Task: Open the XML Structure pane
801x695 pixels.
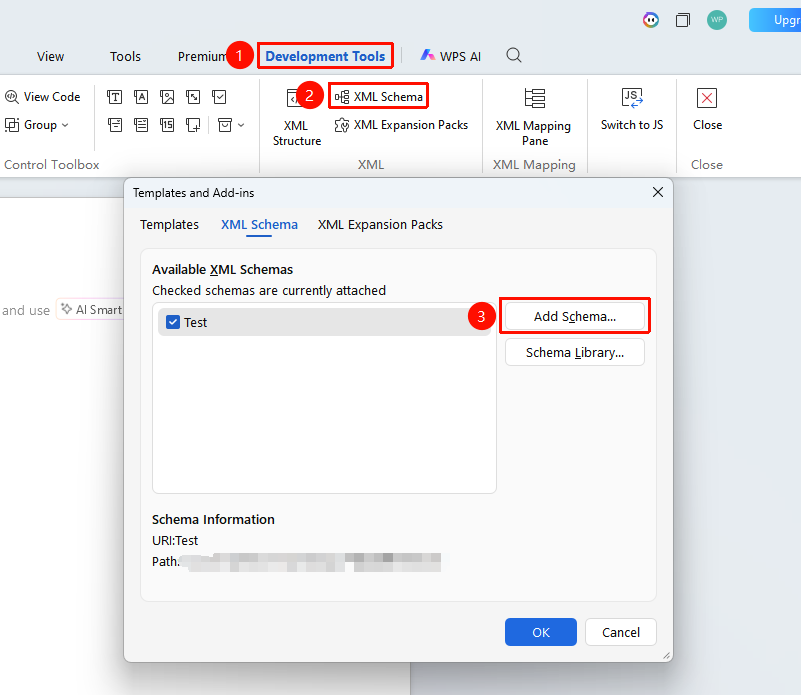Action: coord(296,117)
